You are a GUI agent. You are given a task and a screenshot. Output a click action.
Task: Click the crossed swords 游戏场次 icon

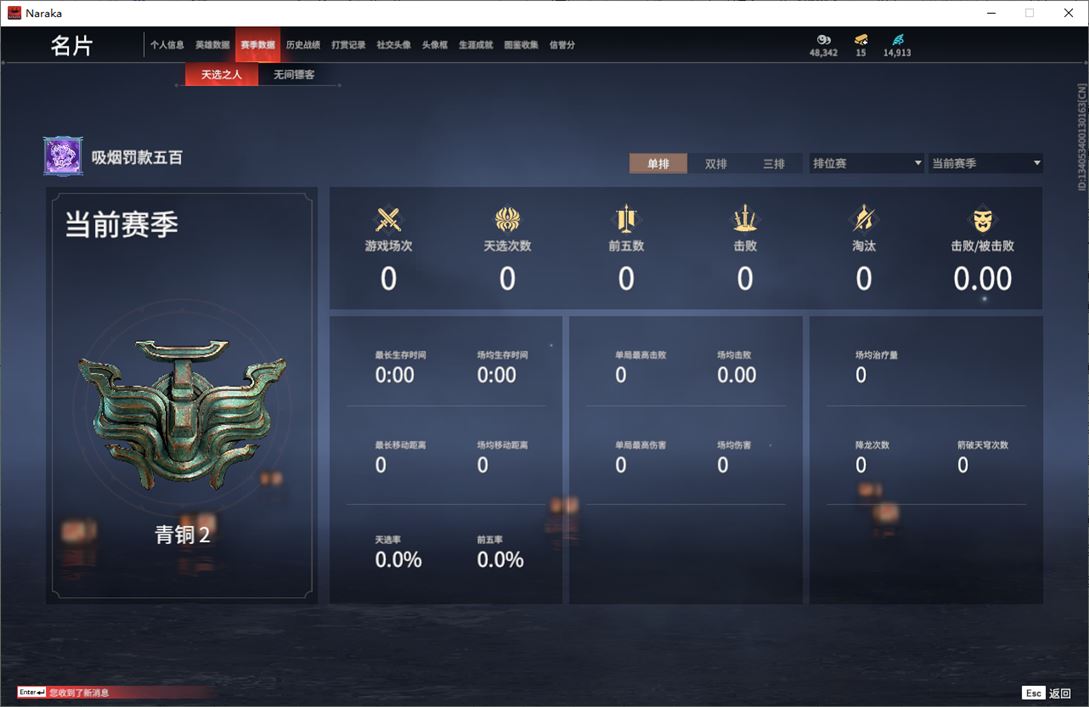pyautogui.click(x=388, y=219)
